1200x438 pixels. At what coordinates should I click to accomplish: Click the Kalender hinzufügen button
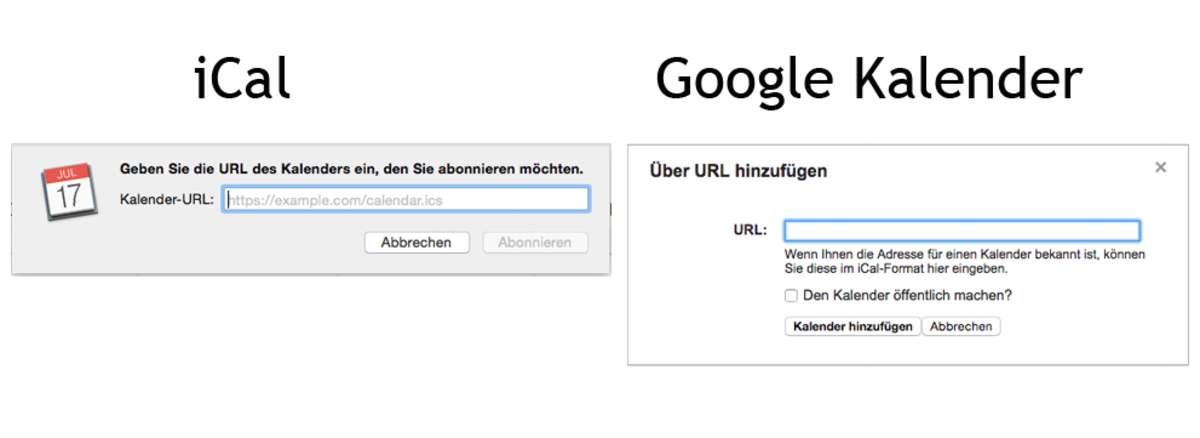click(852, 326)
